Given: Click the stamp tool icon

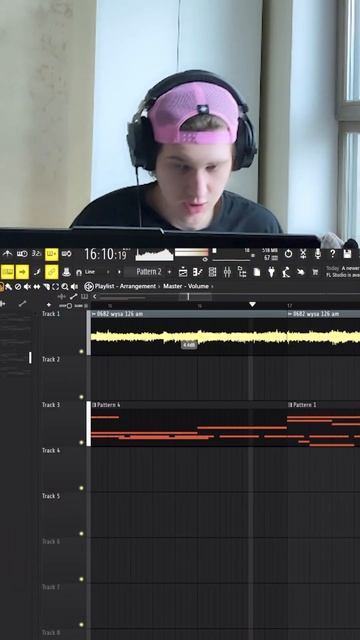Looking at the screenshot, I should pyautogui.click(x=66, y=272).
